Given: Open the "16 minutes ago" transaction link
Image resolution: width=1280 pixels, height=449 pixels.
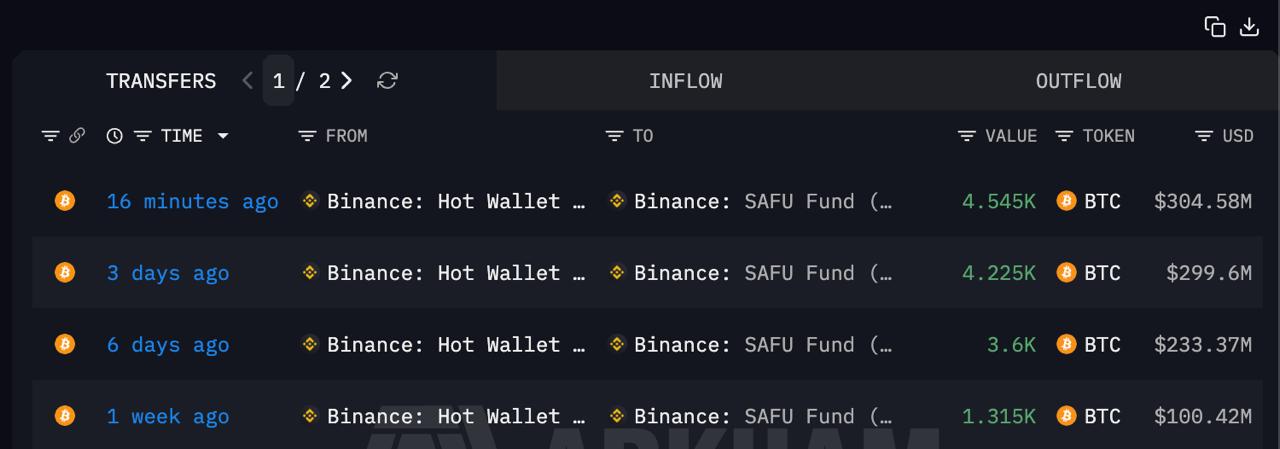Looking at the screenshot, I should pyautogui.click(x=192, y=201).
